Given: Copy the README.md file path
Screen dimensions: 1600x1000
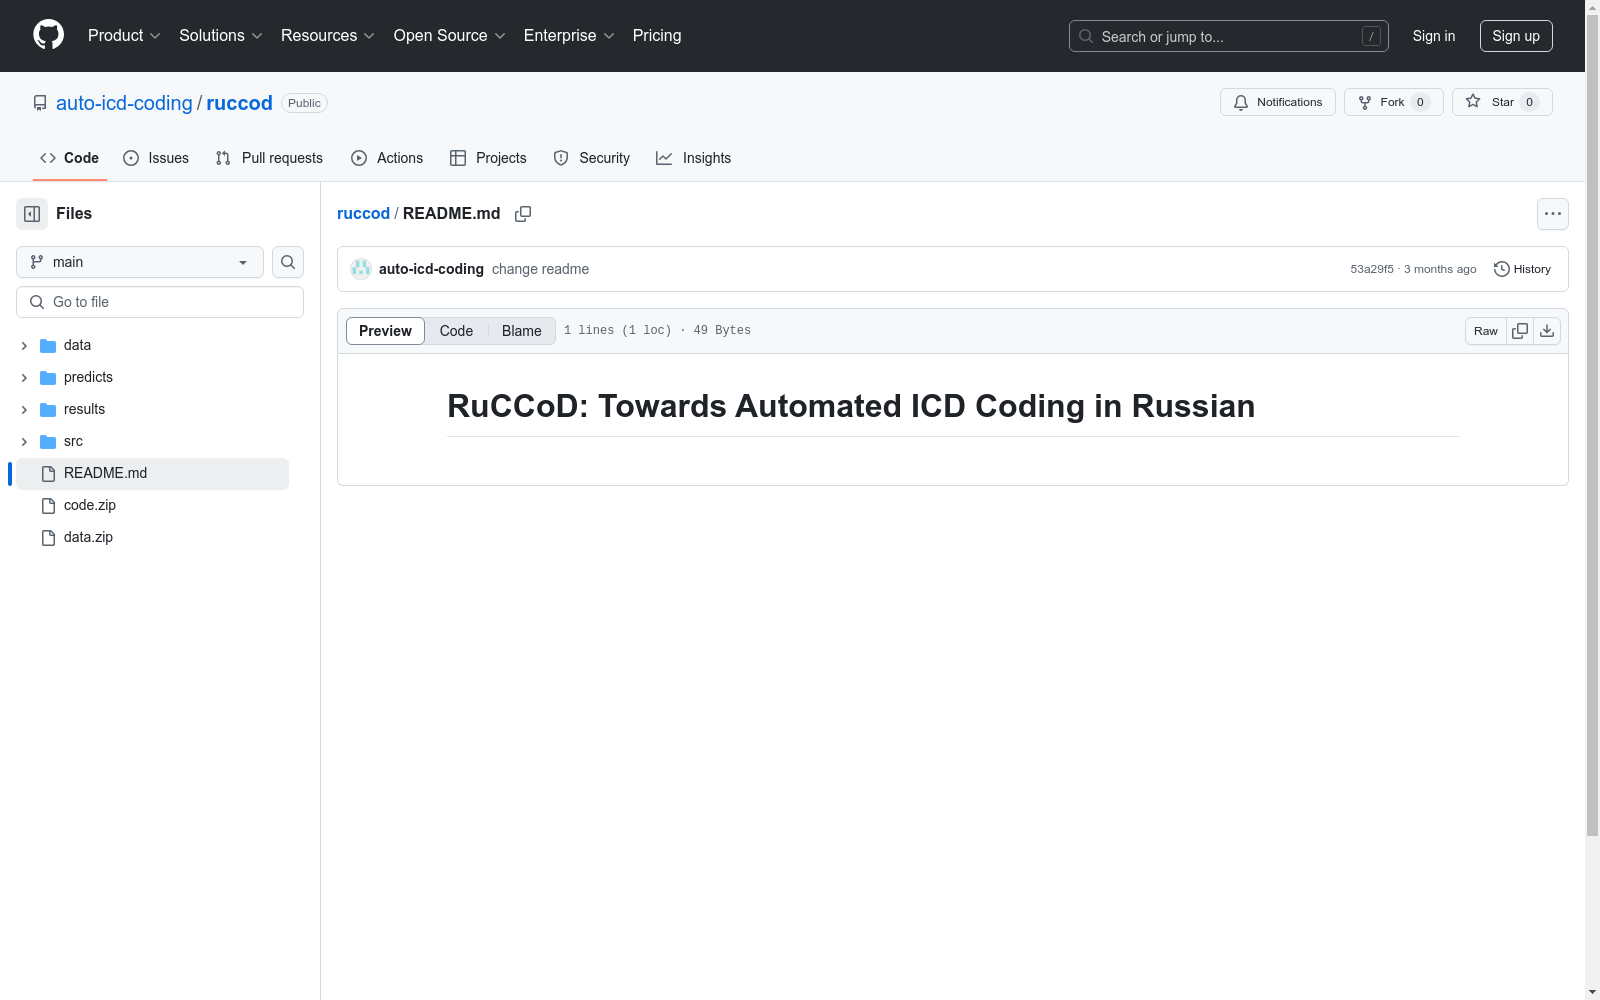Looking at the screenshot, I should [523, 214].
